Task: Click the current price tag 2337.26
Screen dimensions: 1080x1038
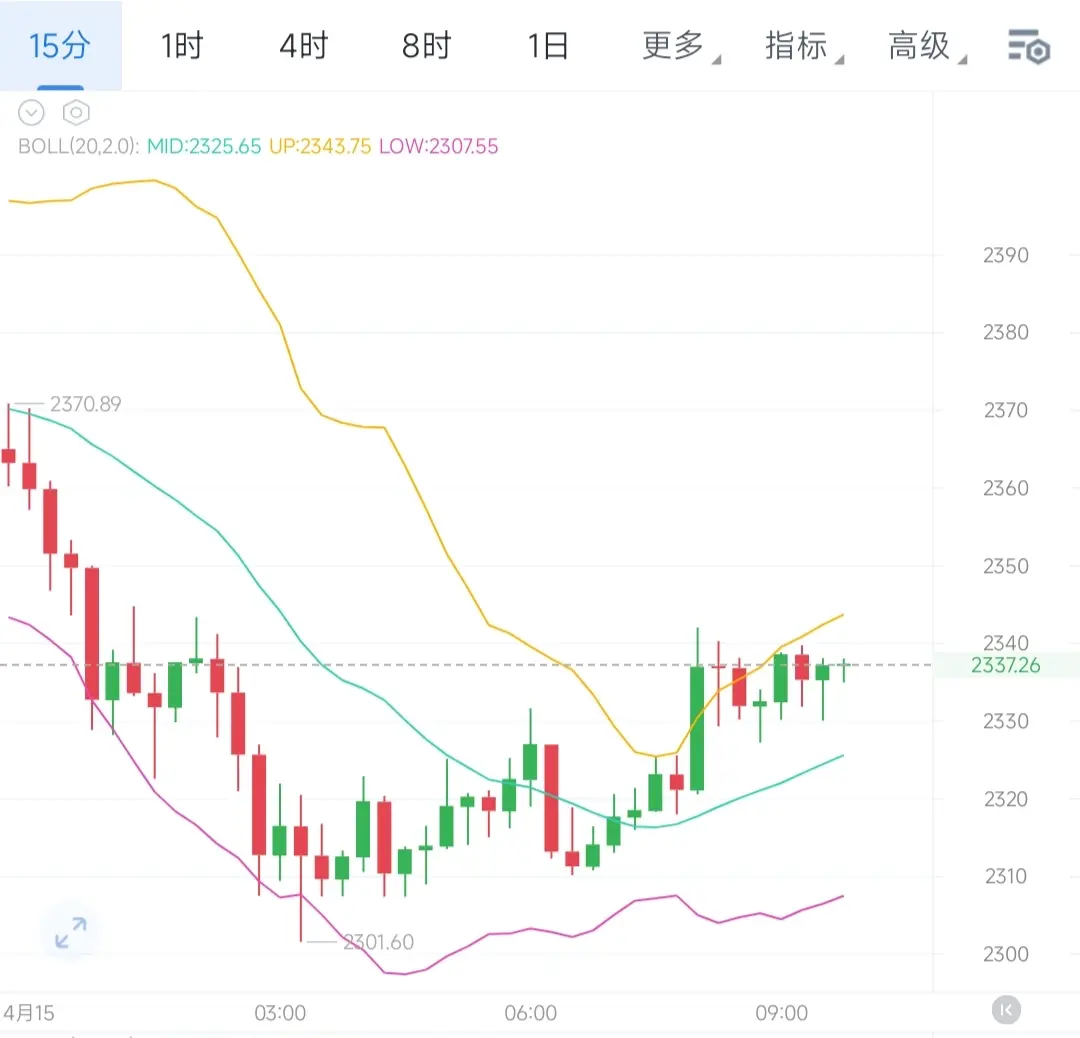Action: click(1006, 665)
